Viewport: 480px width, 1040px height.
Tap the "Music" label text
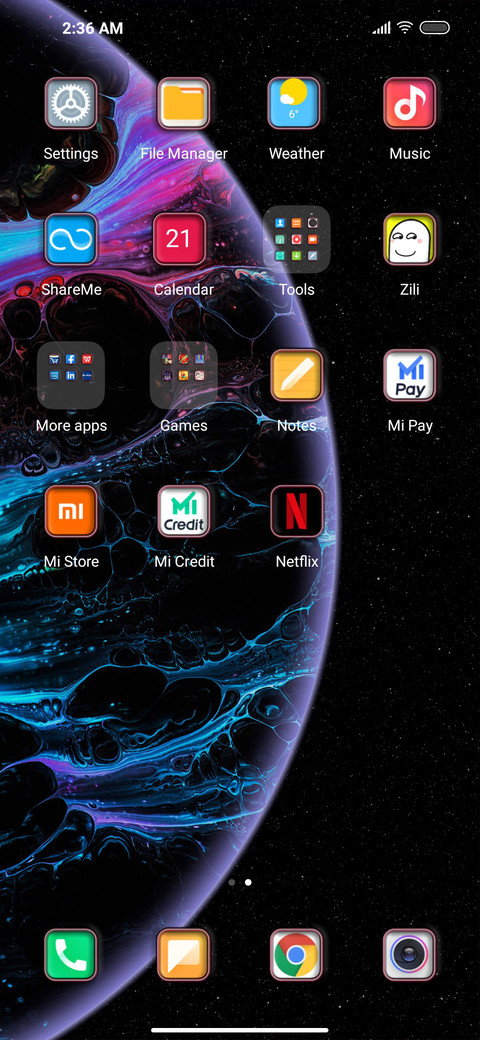[410, 154]
